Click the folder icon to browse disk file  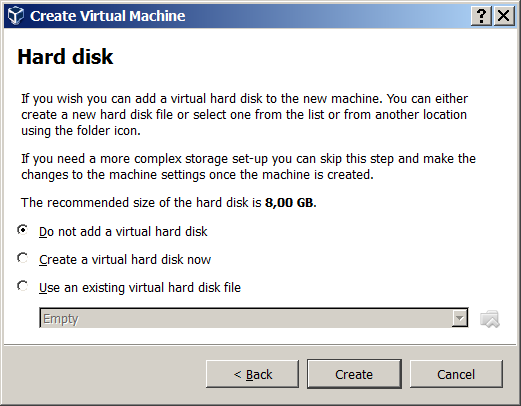pyautogui.click(x=490, y=318)
